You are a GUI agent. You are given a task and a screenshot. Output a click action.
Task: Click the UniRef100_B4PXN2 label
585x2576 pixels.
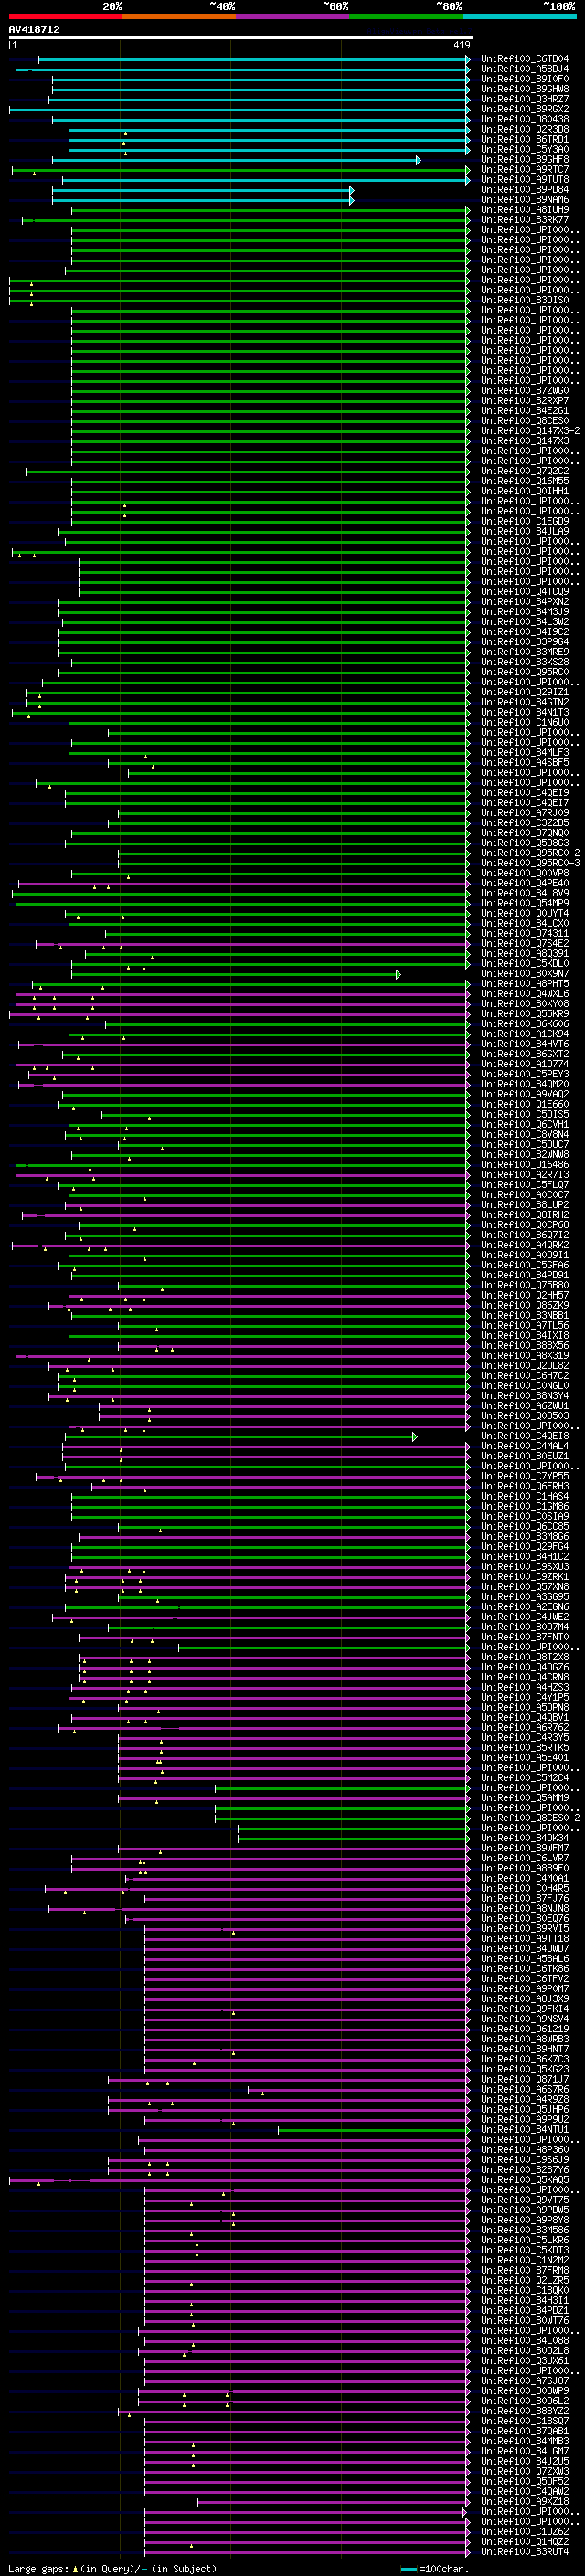click(525, 602)
